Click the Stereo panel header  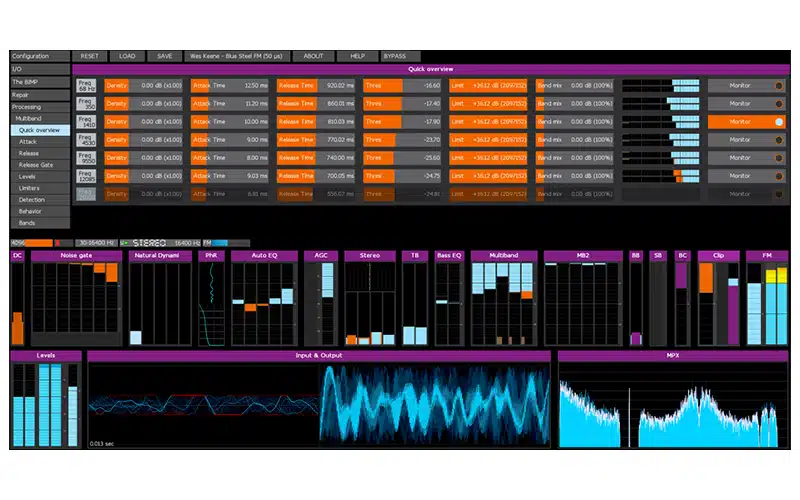point(370,256)
